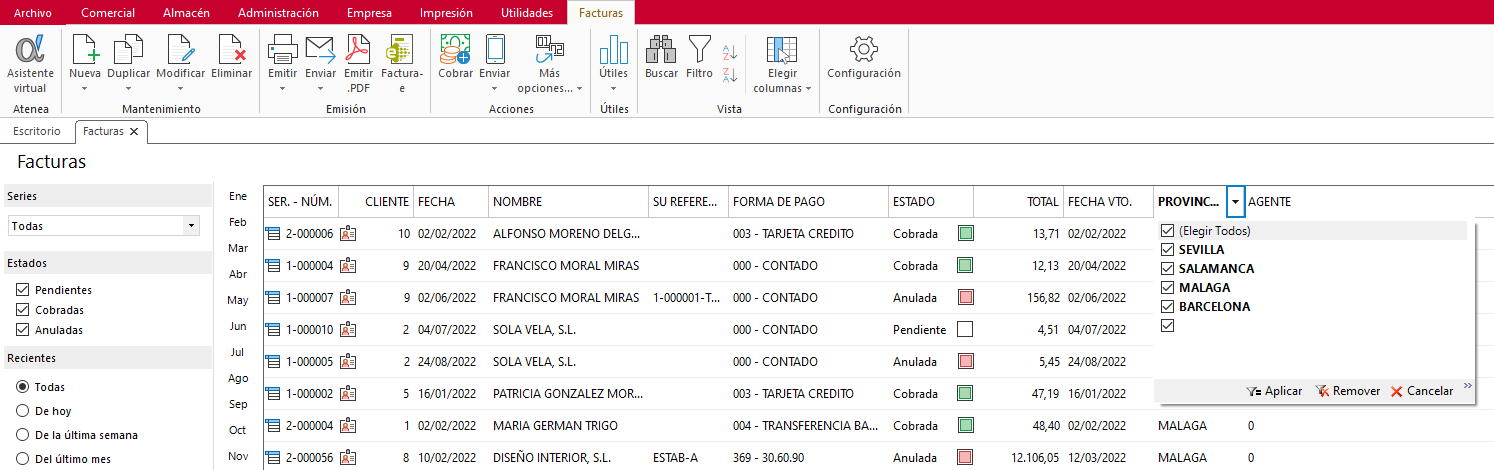Toggle the Pendientes state checkbox
The height and width of the screenshot is (470, 1494).
click(23, 290)
